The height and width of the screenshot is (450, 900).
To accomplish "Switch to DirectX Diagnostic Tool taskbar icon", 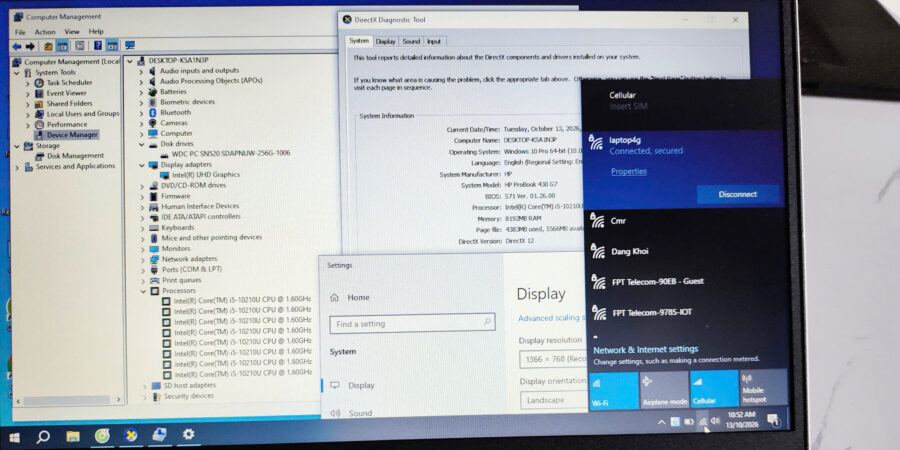I will click(x=131, y=436).
